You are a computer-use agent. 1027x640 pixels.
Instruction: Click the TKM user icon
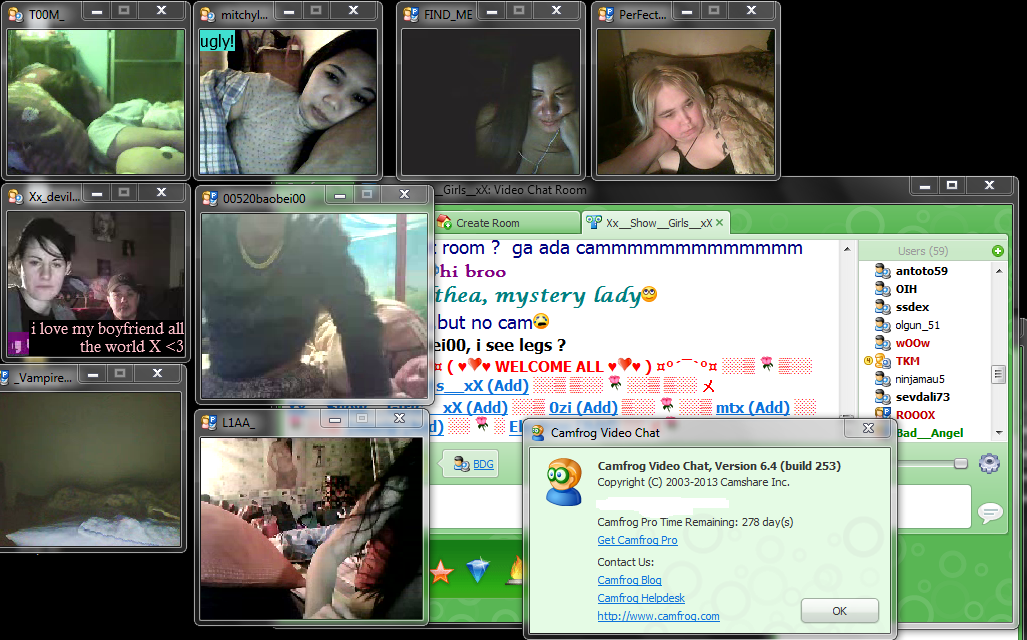click(x=883, y=361)
